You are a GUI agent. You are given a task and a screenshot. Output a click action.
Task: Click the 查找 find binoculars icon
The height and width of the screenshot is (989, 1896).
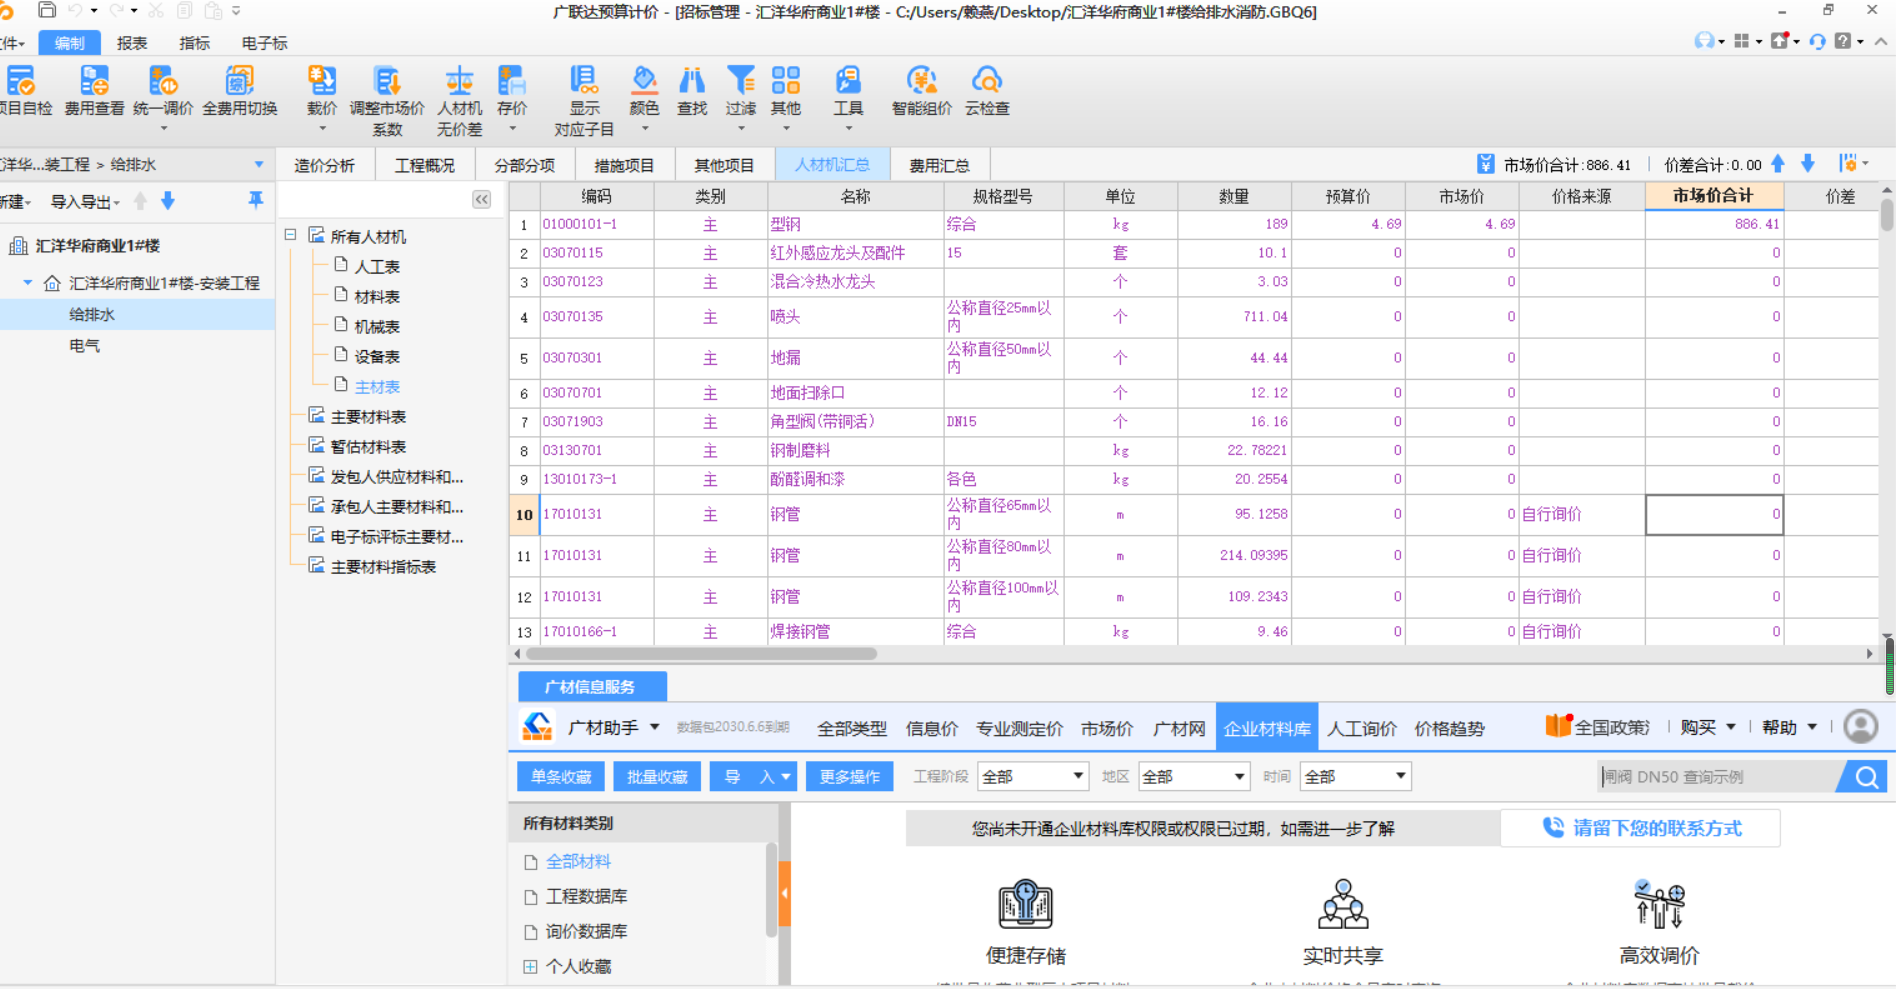tap(692, 81)
